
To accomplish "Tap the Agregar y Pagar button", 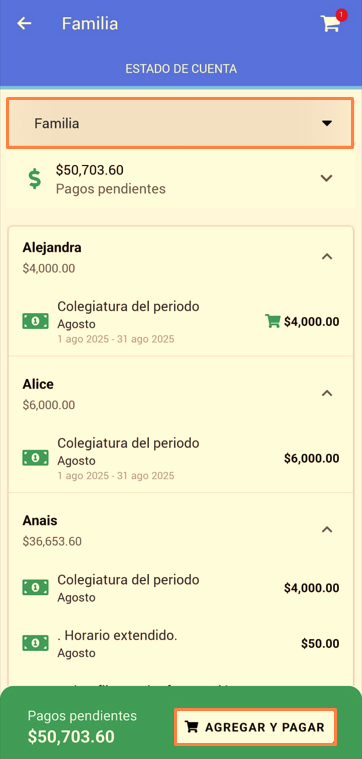I will pyautogui.click(x=255, y=727).
